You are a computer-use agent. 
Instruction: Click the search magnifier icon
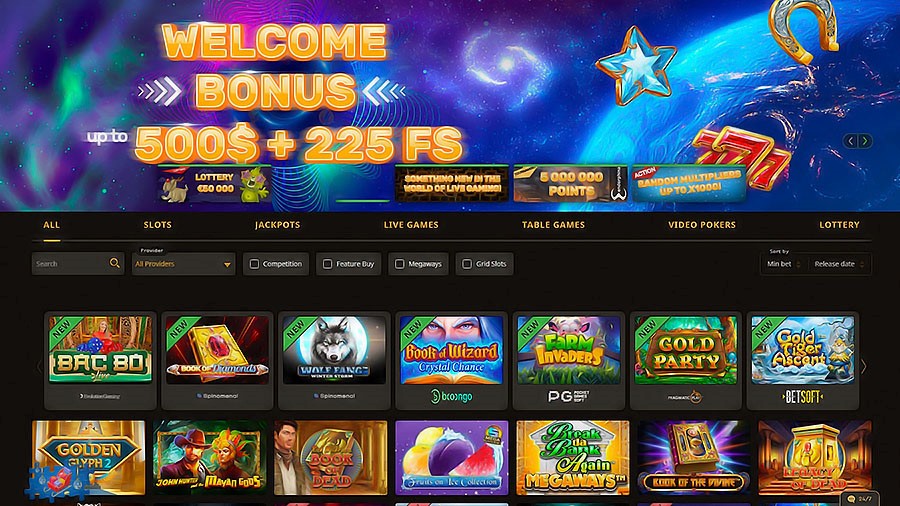pos(115,263)
